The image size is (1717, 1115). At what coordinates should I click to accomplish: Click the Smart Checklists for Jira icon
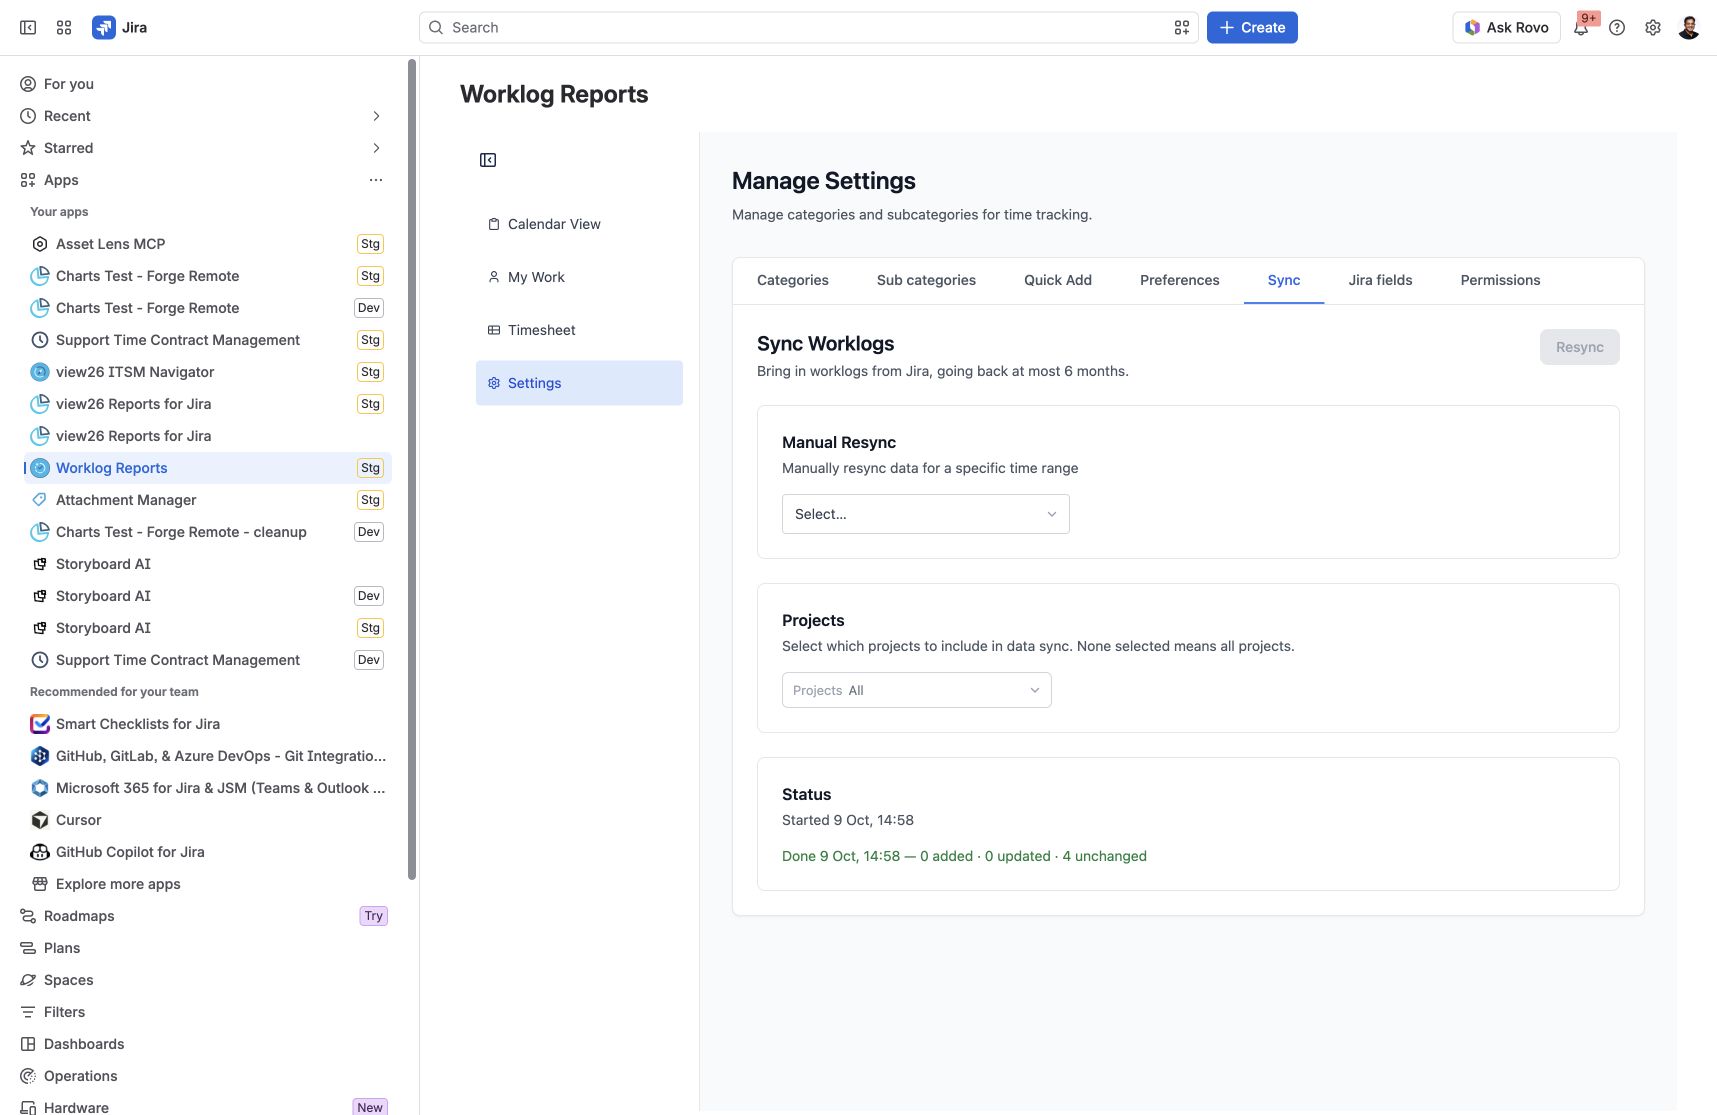click(40, 724)
